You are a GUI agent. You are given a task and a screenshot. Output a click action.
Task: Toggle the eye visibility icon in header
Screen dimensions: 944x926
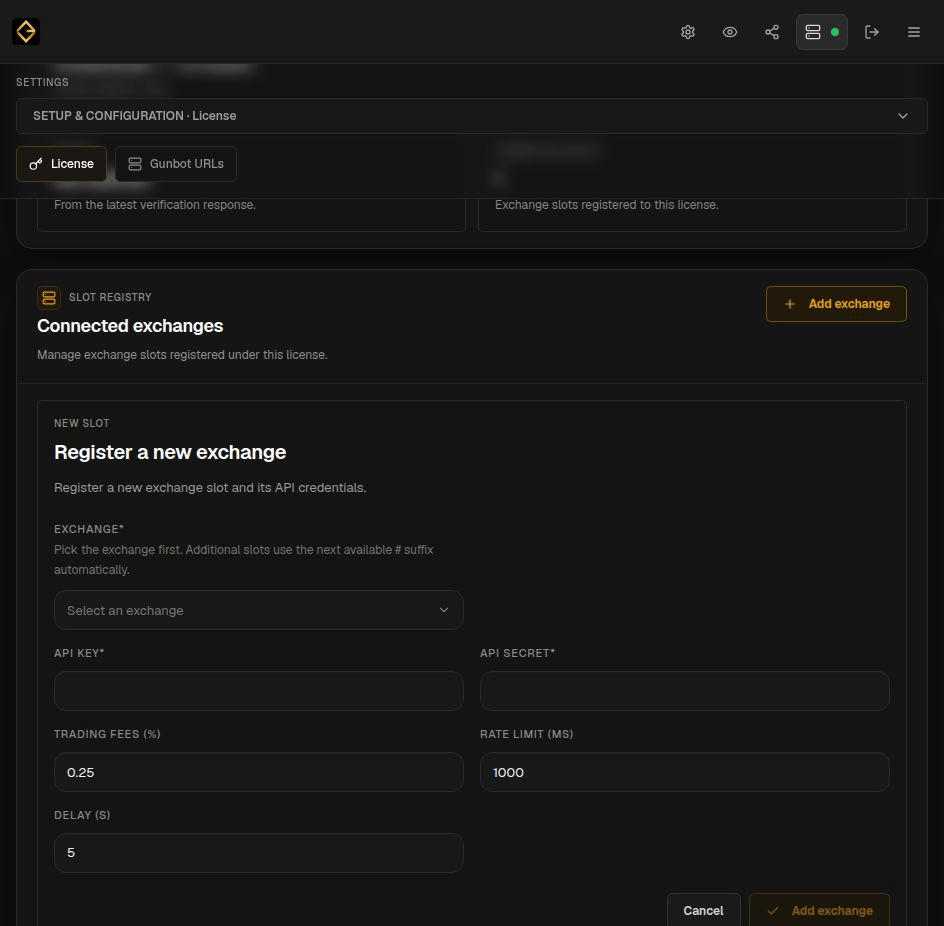(x=730, y=32)
